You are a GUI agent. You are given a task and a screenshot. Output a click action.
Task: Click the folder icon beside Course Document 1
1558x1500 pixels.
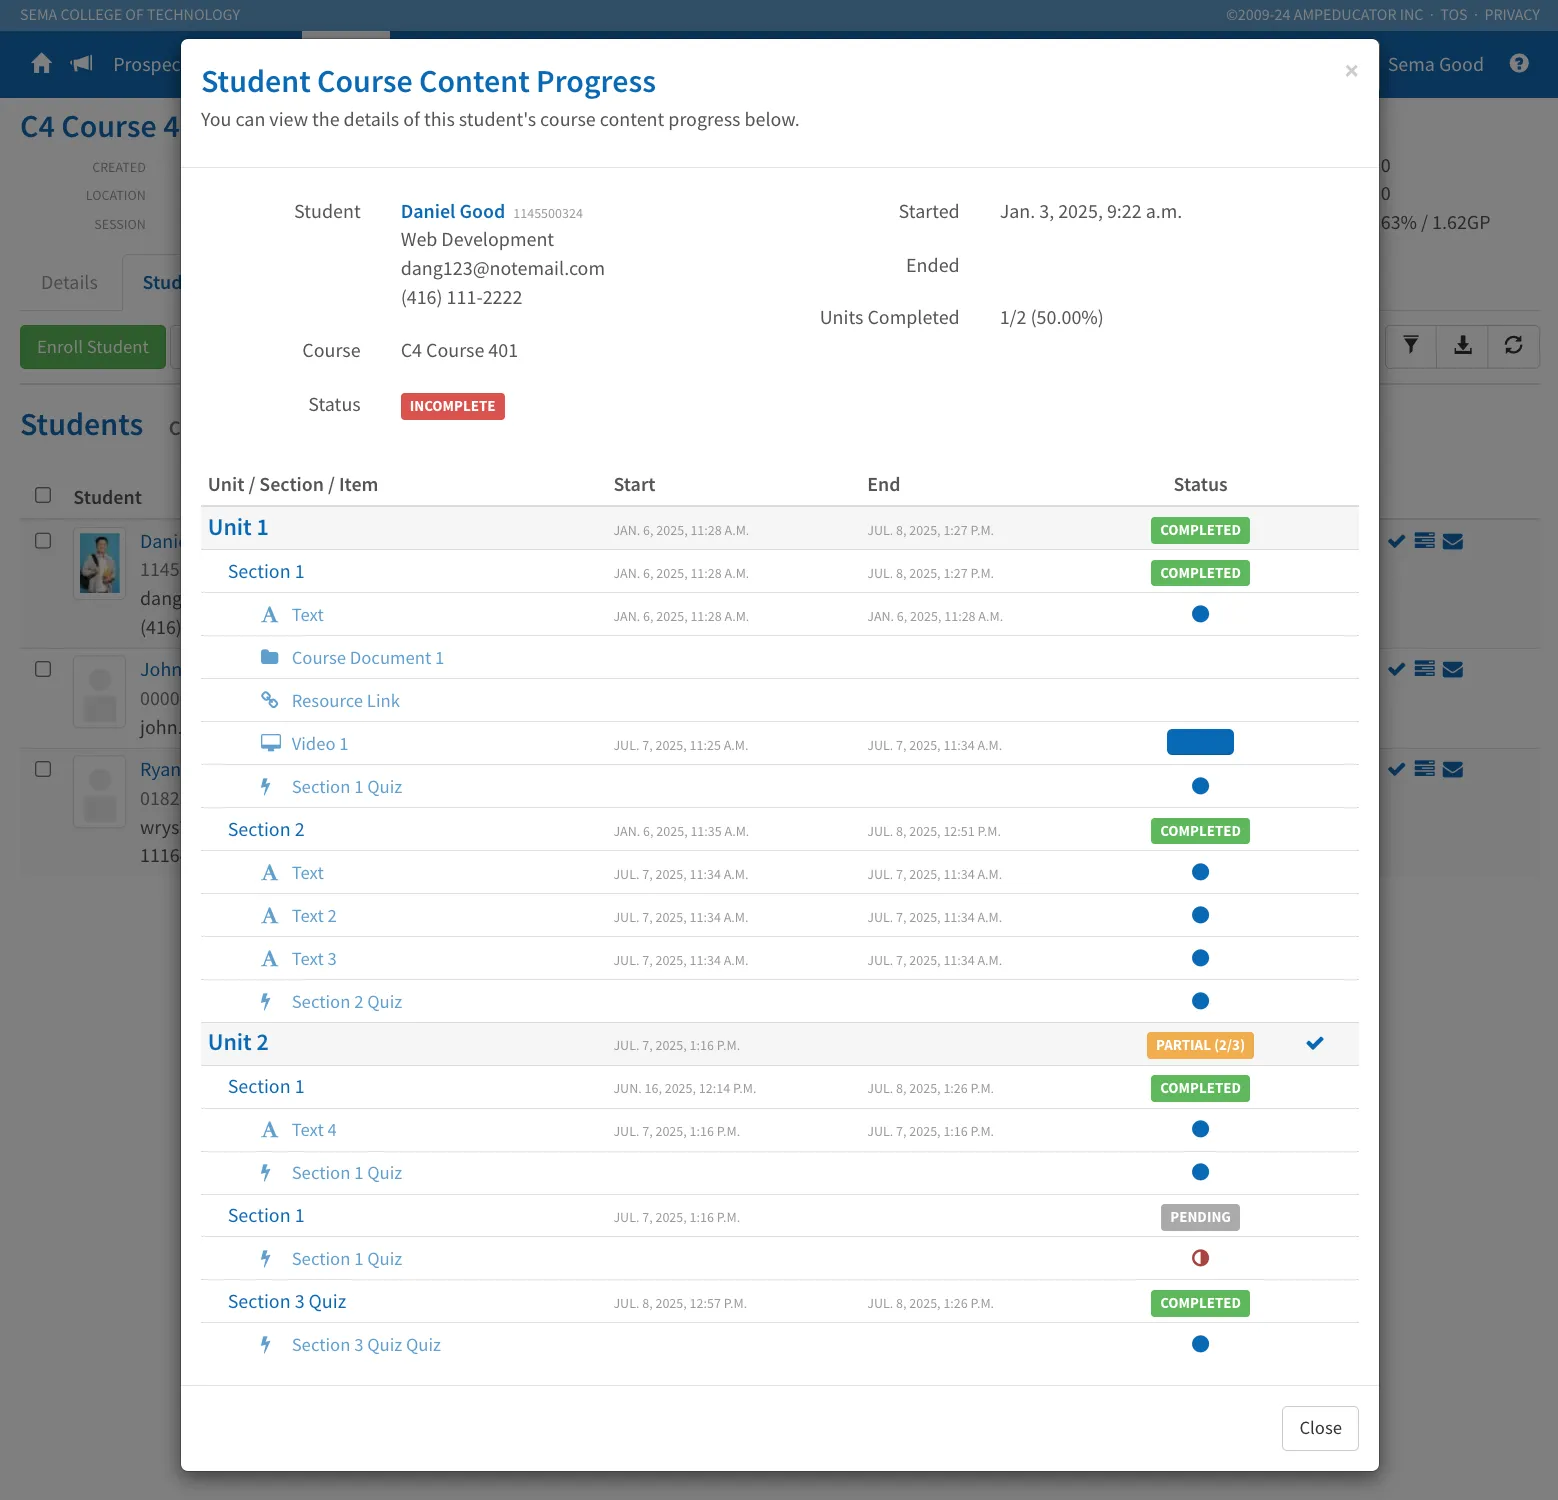coord(270,657)
